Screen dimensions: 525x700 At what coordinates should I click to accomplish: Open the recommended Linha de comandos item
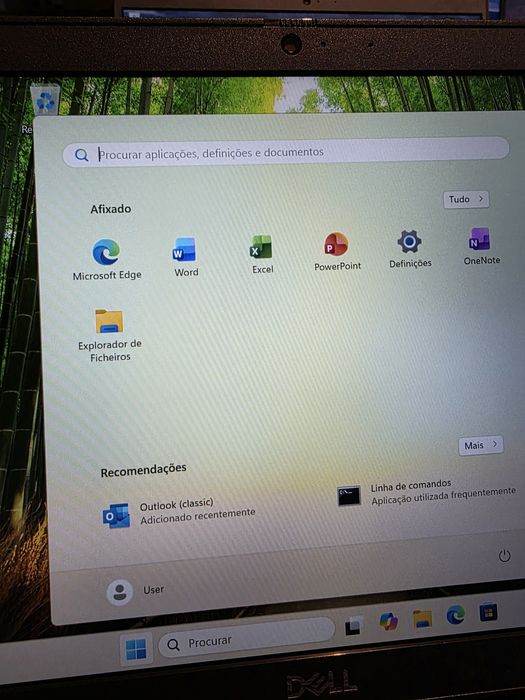(426, 494)
